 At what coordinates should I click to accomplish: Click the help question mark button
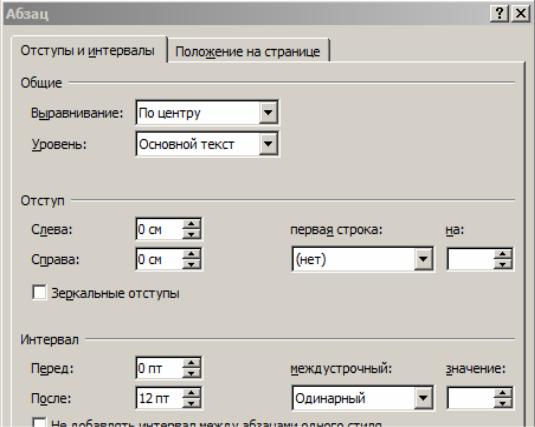pyautogui.click(x=499, y=13)
